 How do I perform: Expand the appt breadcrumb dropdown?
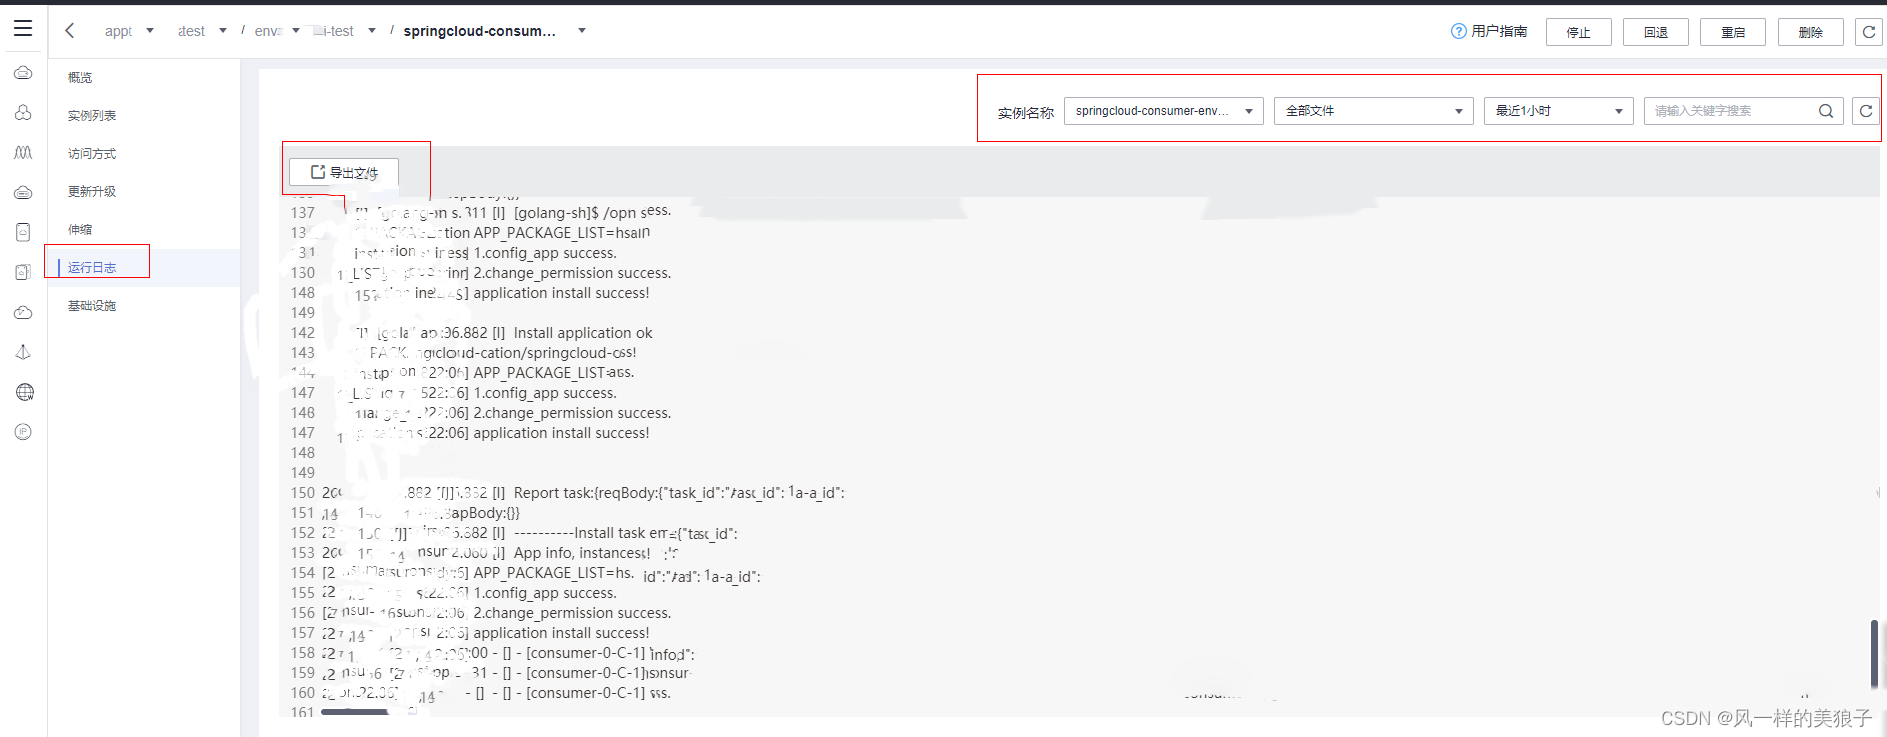[150, 31]
